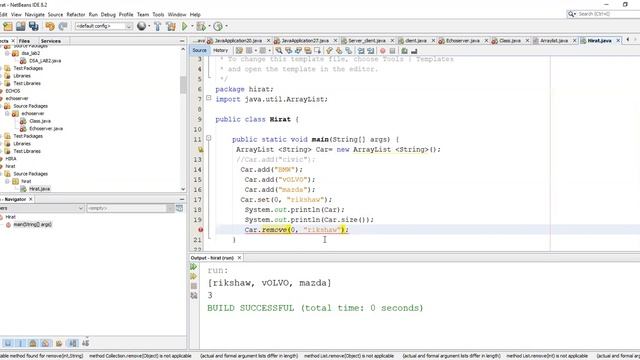The image size is (640, 360).
Task: Click the Comment icon in editor toolbar
Action: point(404,51)
